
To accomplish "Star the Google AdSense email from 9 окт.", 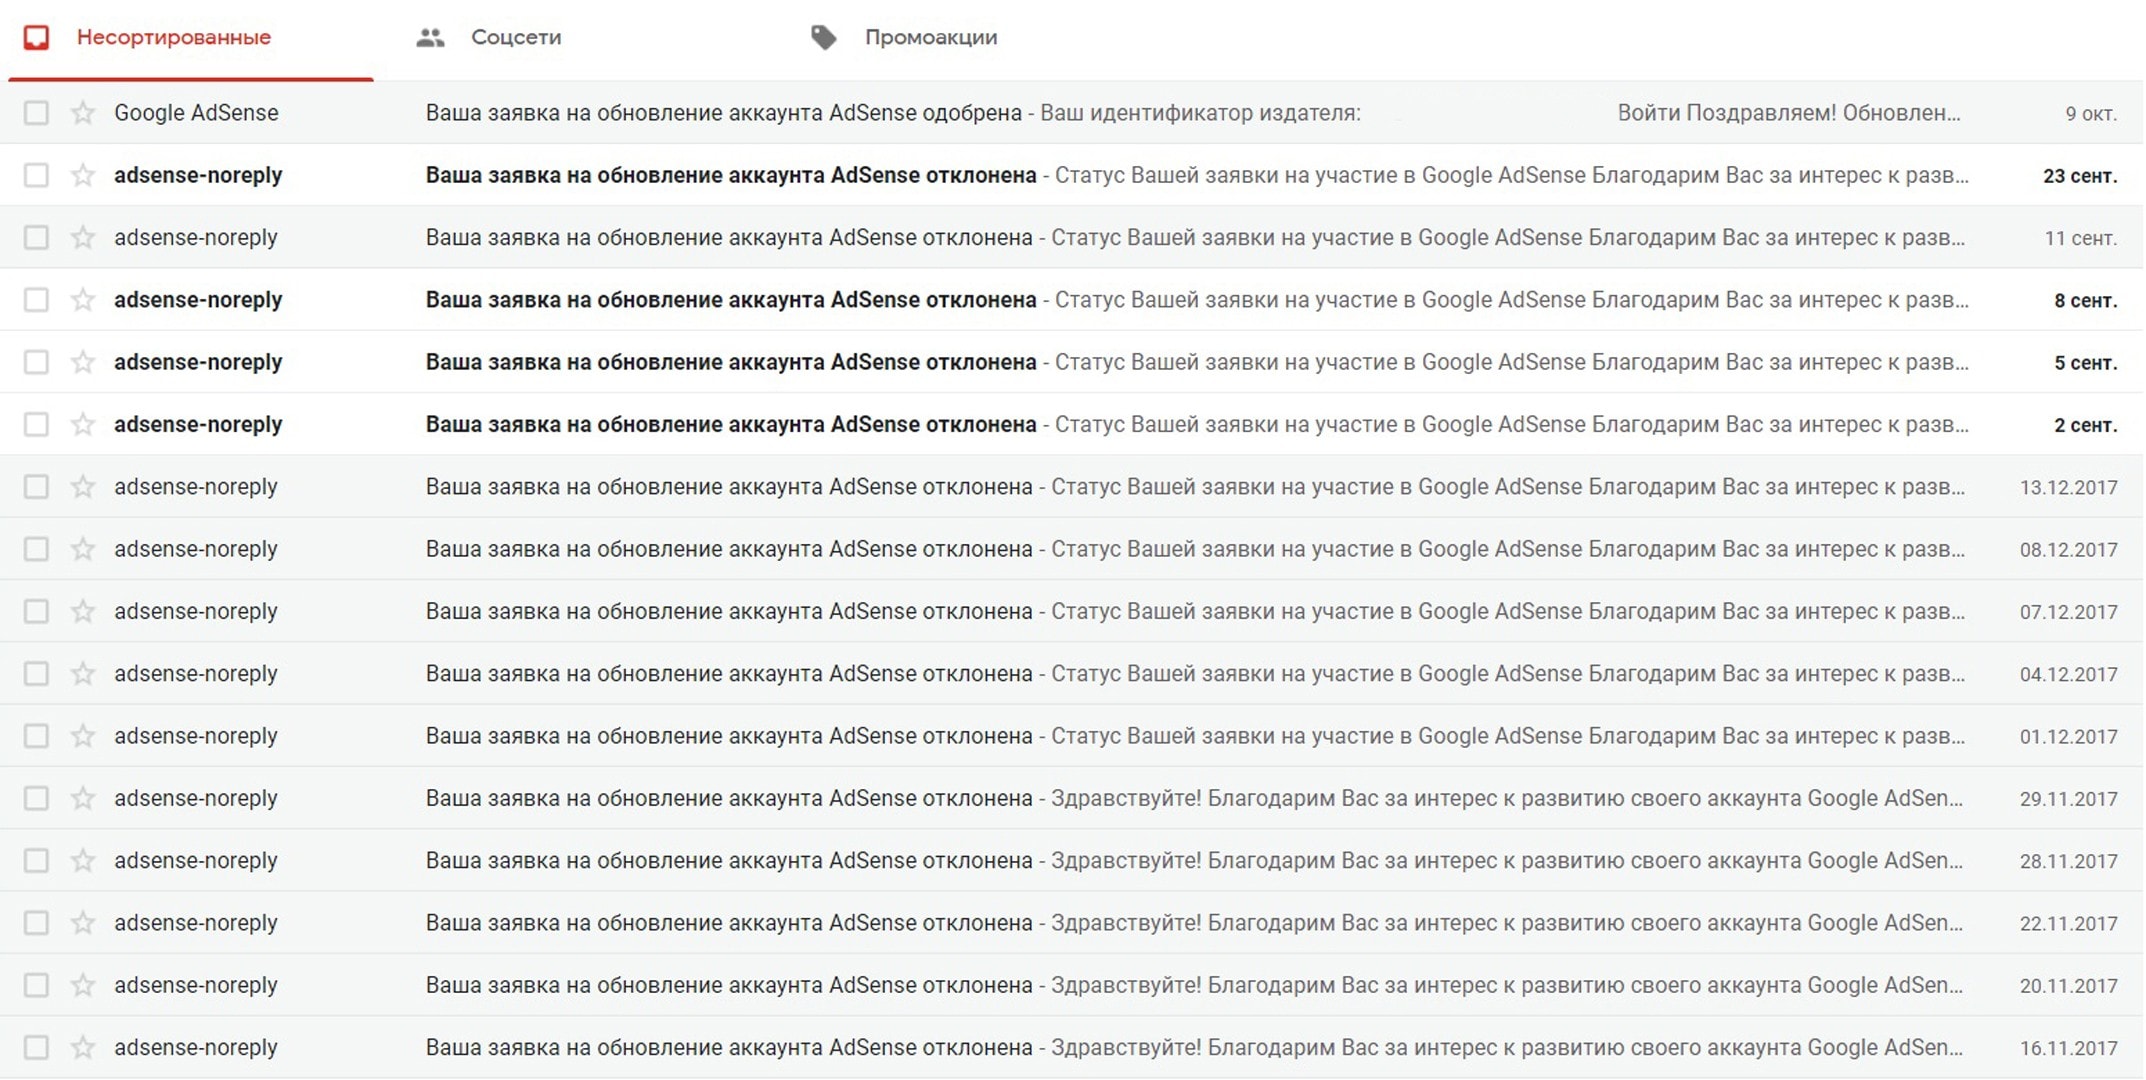I will pyautogui.click(x=83, y=113).
